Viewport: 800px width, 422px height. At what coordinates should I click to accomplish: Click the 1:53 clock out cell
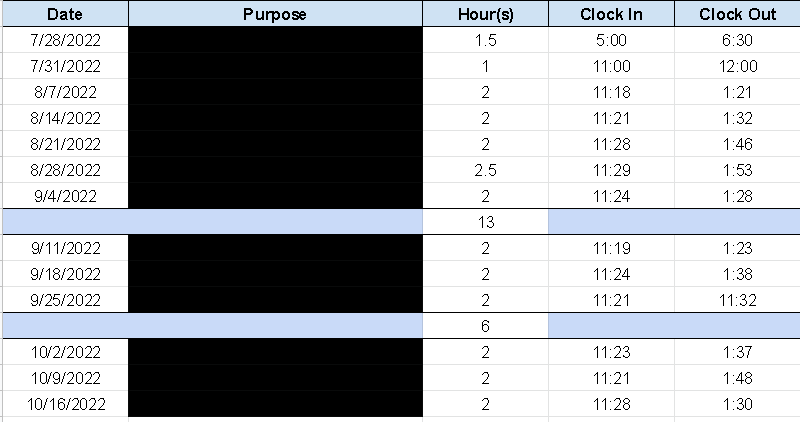click(x=737, y=170)
